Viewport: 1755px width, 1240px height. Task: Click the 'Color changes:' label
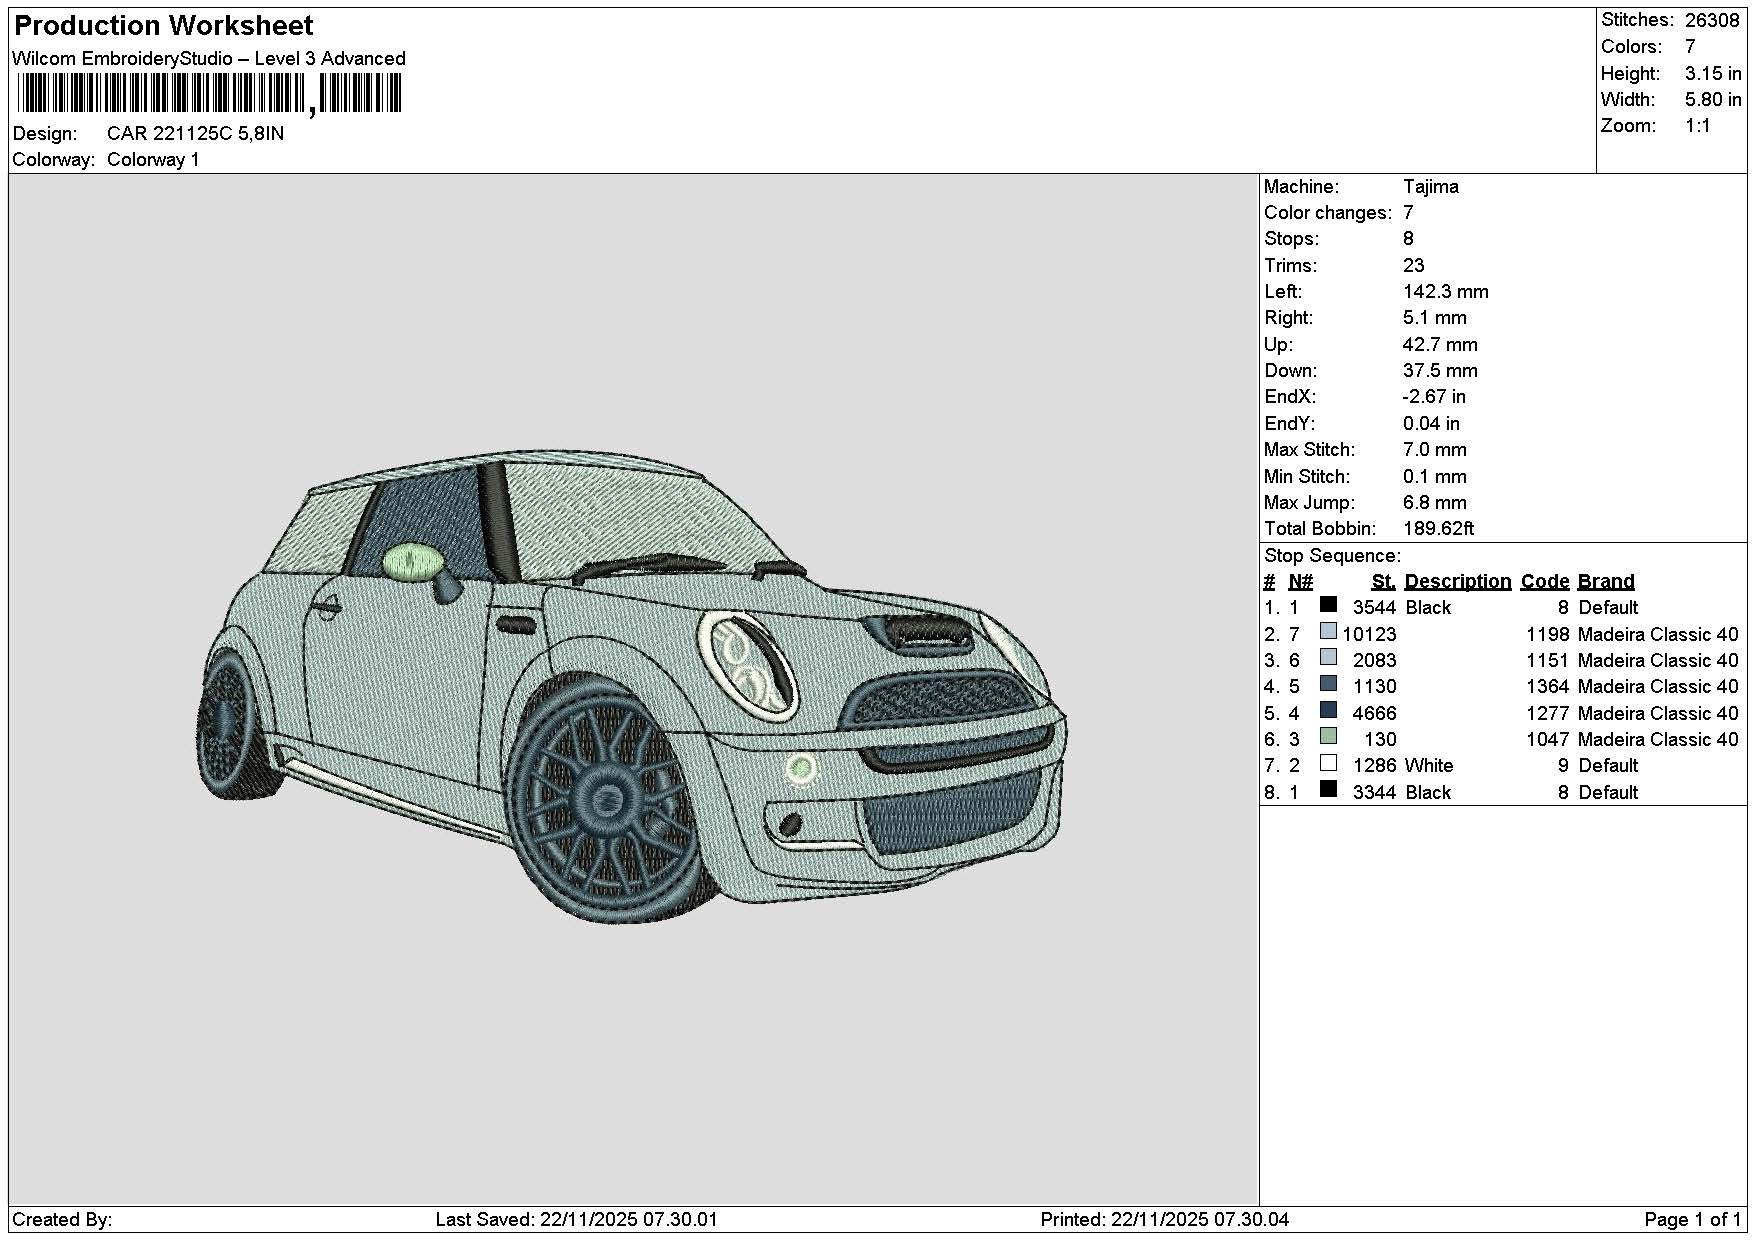(x=1327, y=213)
